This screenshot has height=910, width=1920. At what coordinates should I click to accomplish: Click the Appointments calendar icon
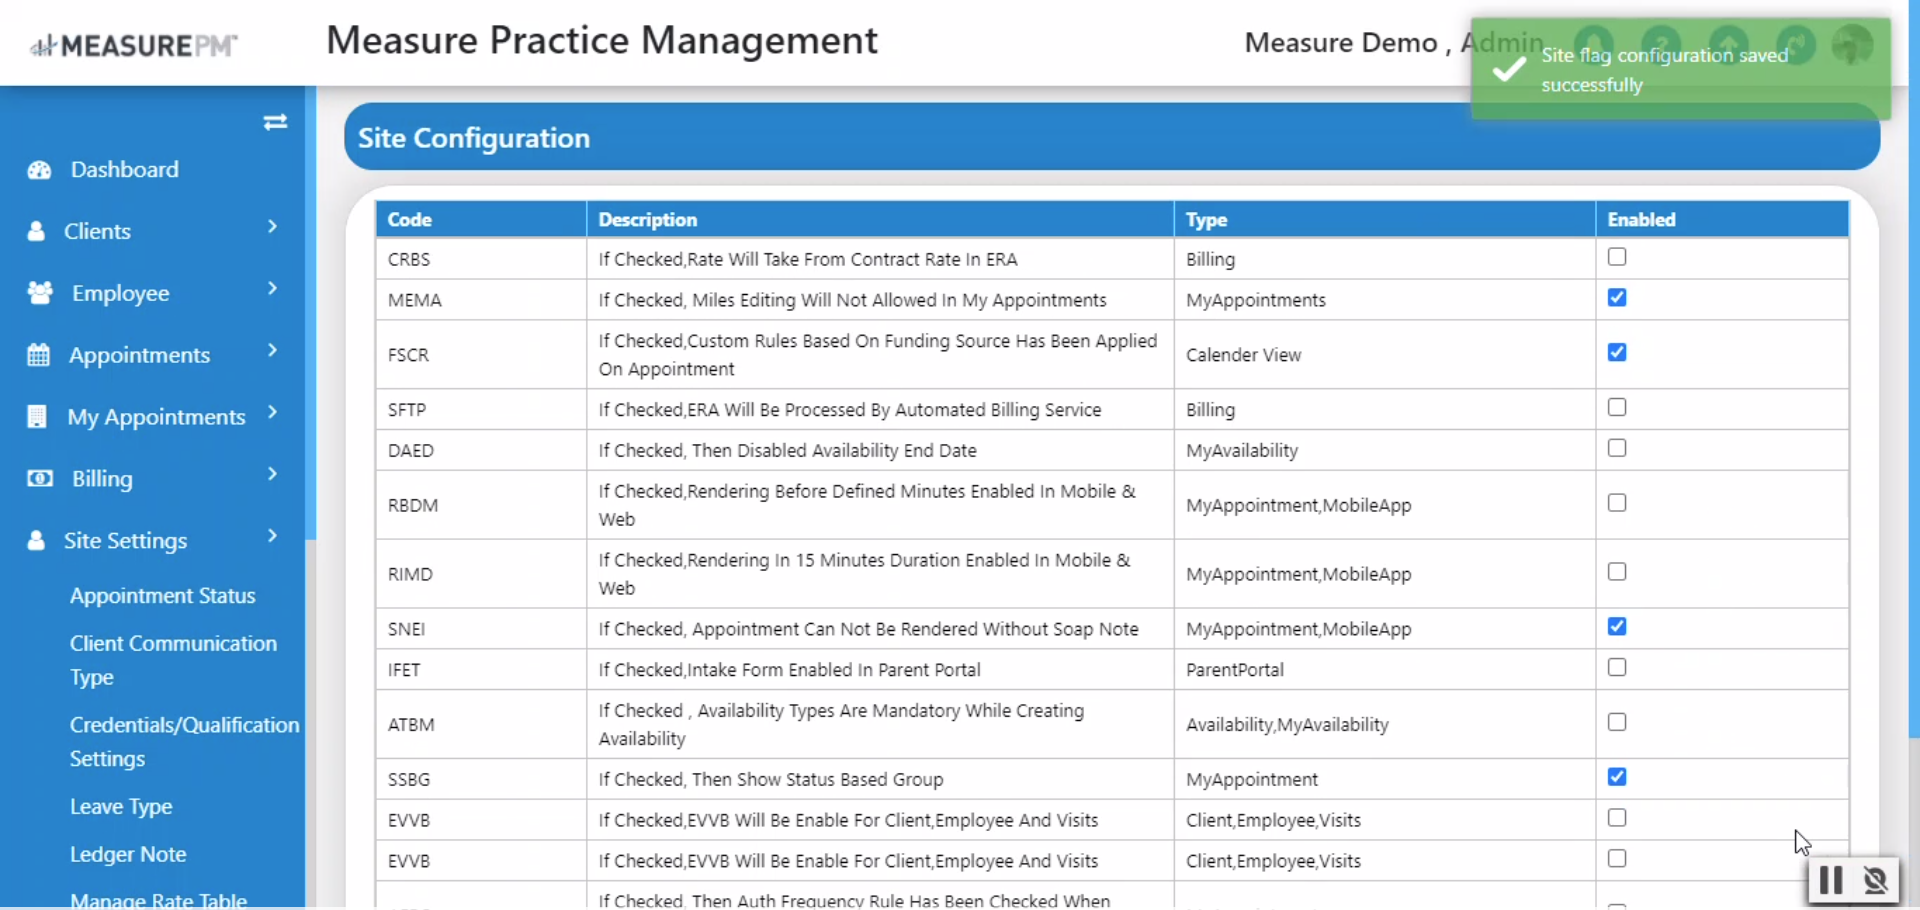[x=38, y=355]
